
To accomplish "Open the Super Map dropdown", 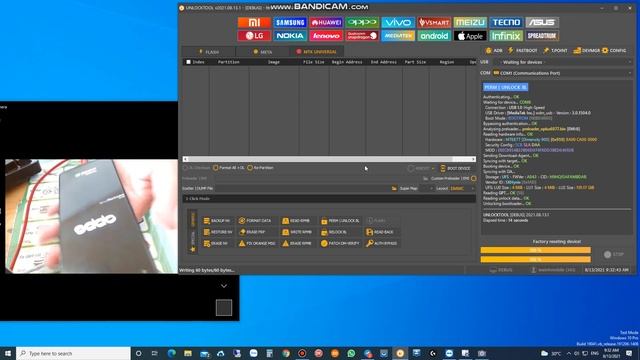I will (427, 189).
